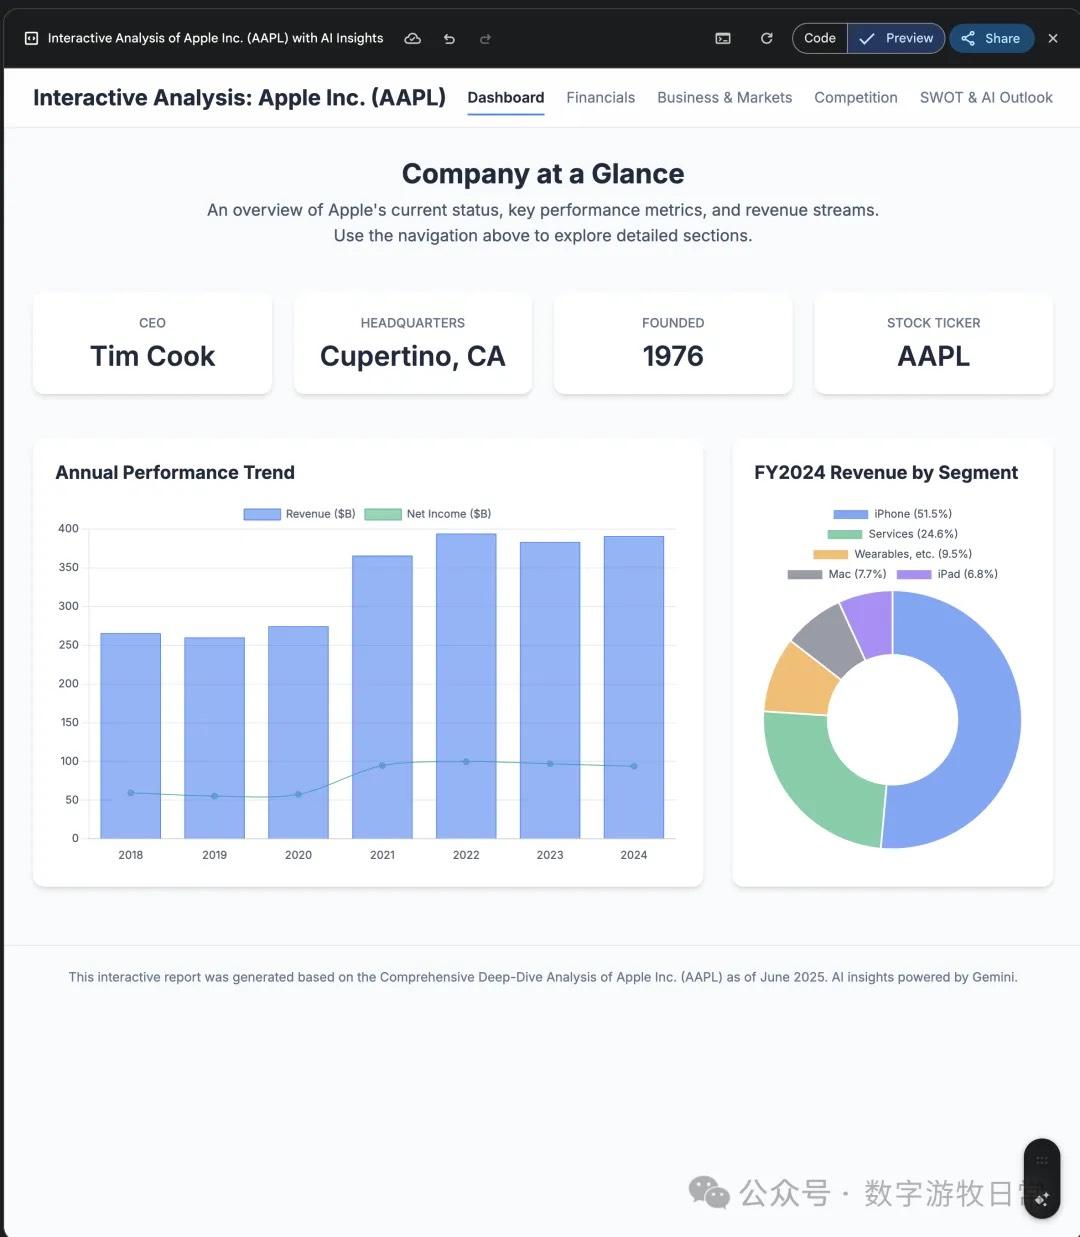The width and height of the screenshot is (1080, 1237).
Task: Click the redo arrow icon
Action: click(486, 38)
